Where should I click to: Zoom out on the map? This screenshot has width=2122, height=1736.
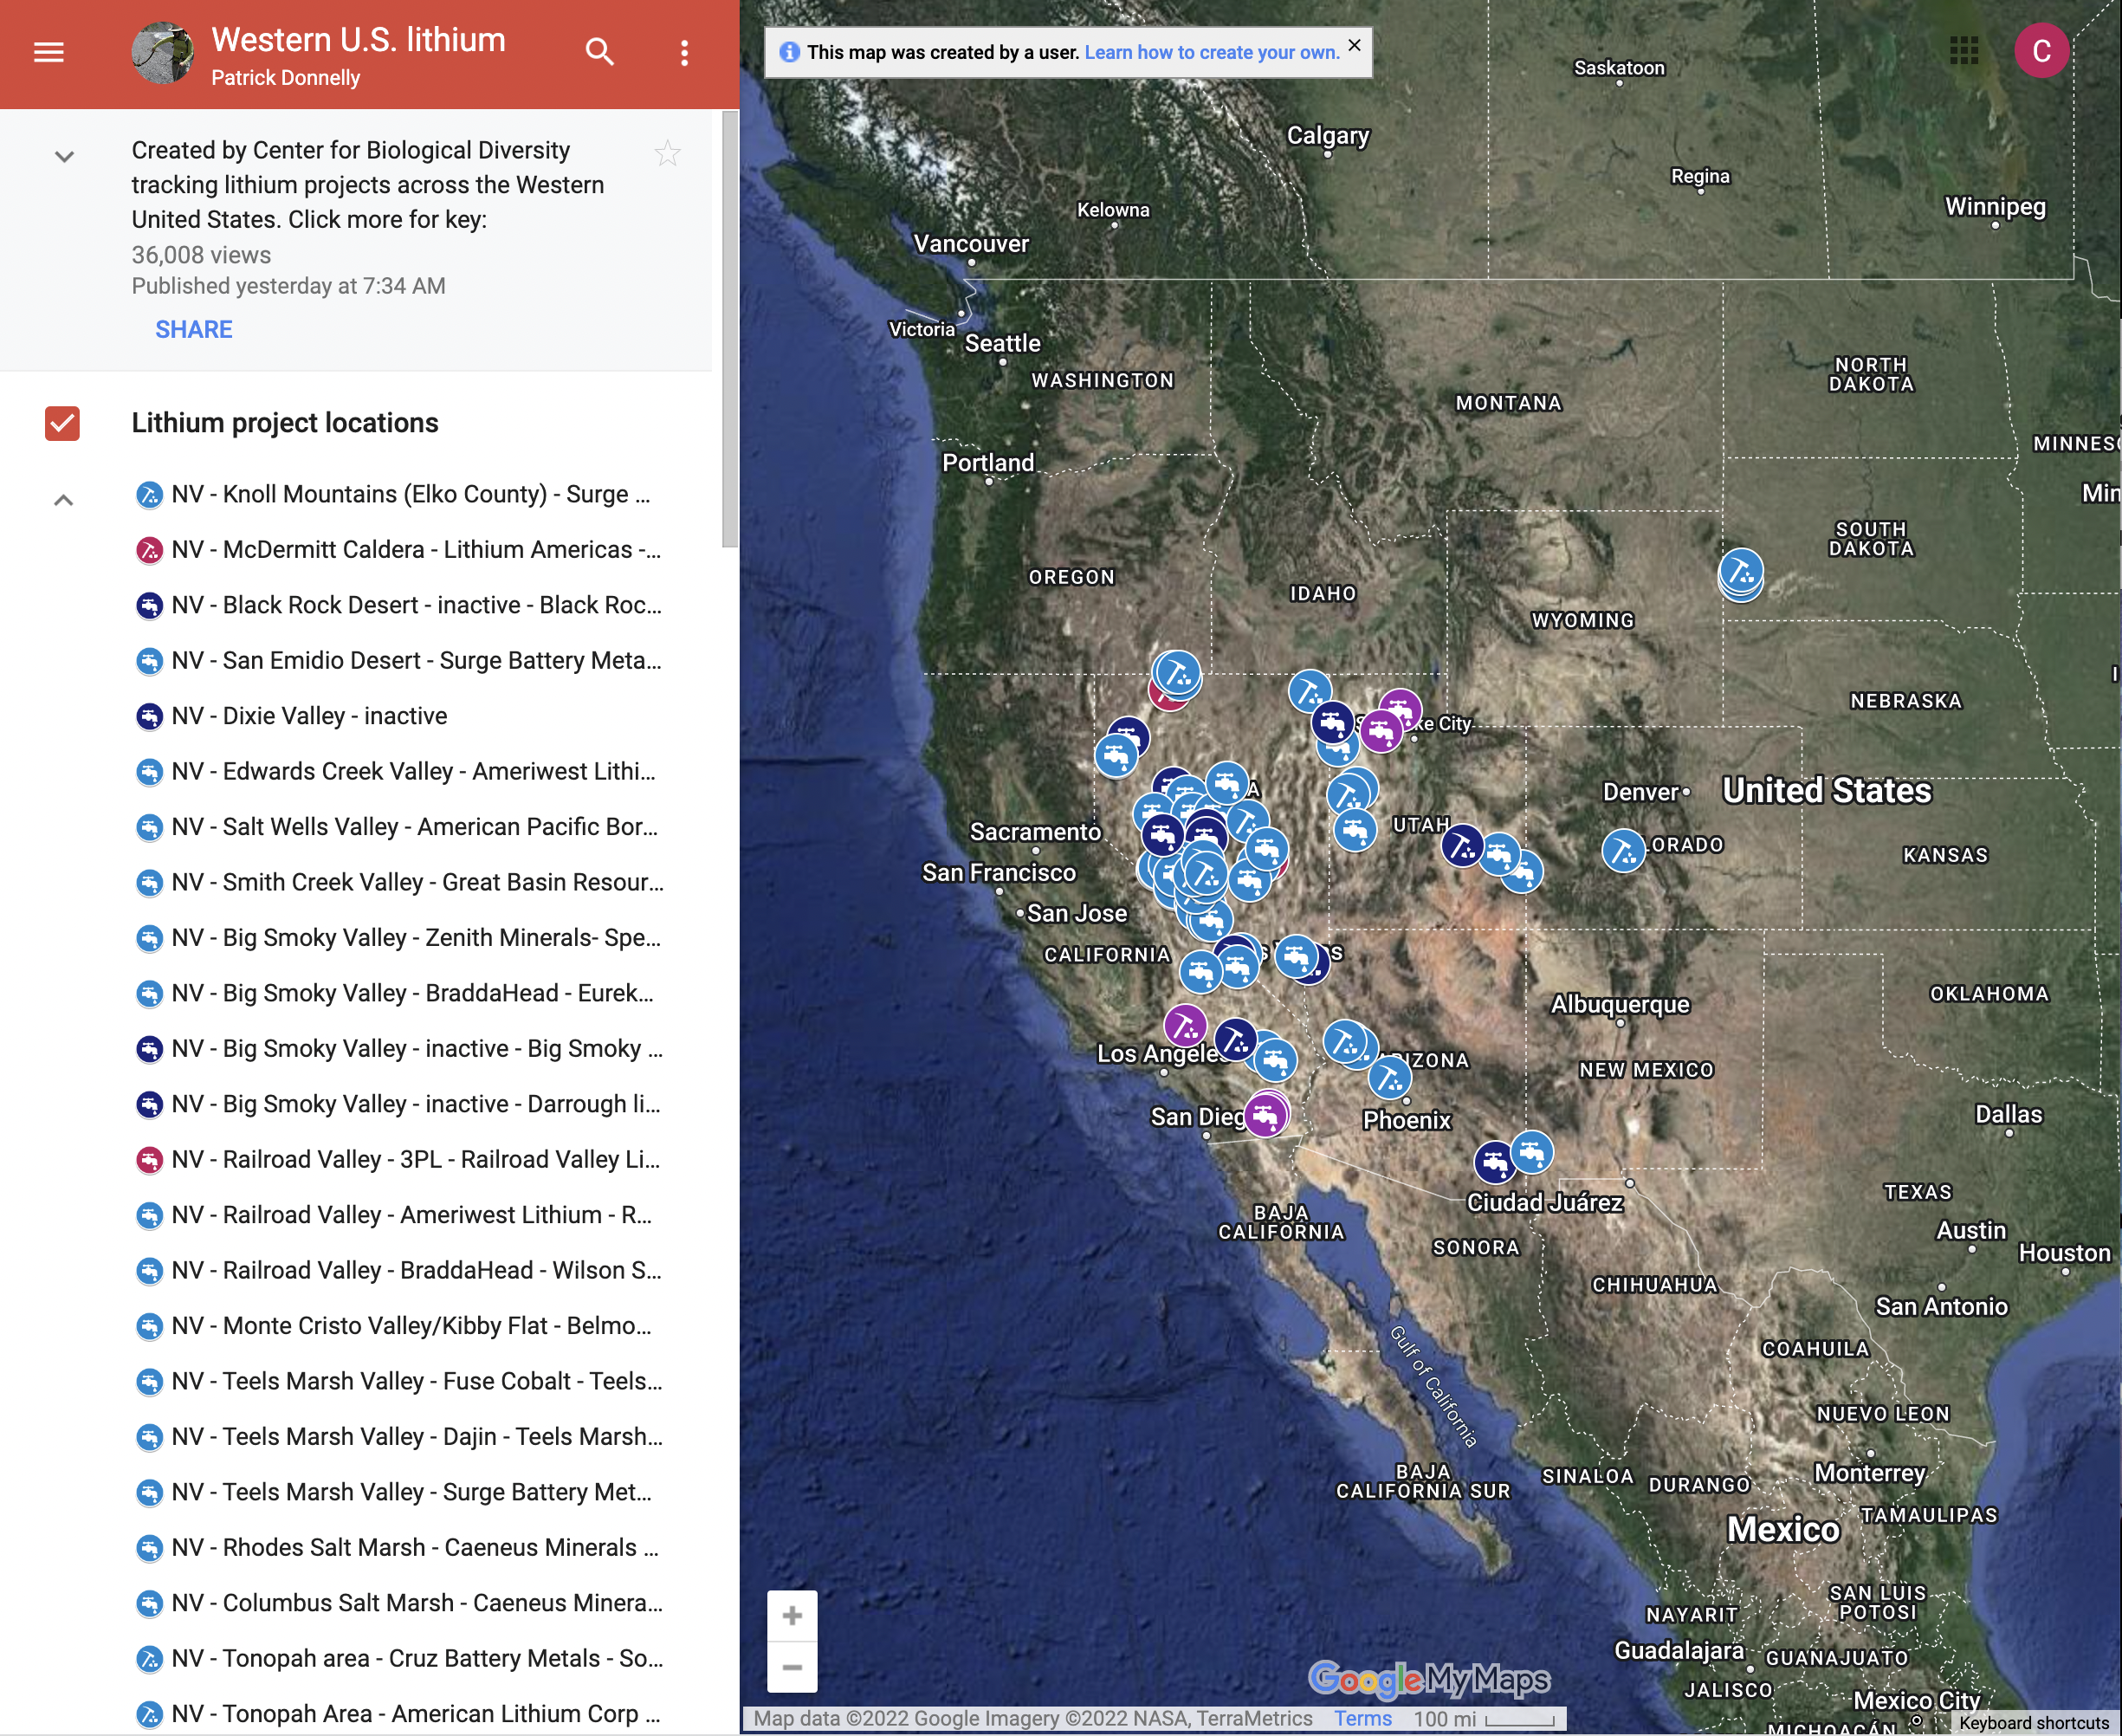click(792, 1667)
